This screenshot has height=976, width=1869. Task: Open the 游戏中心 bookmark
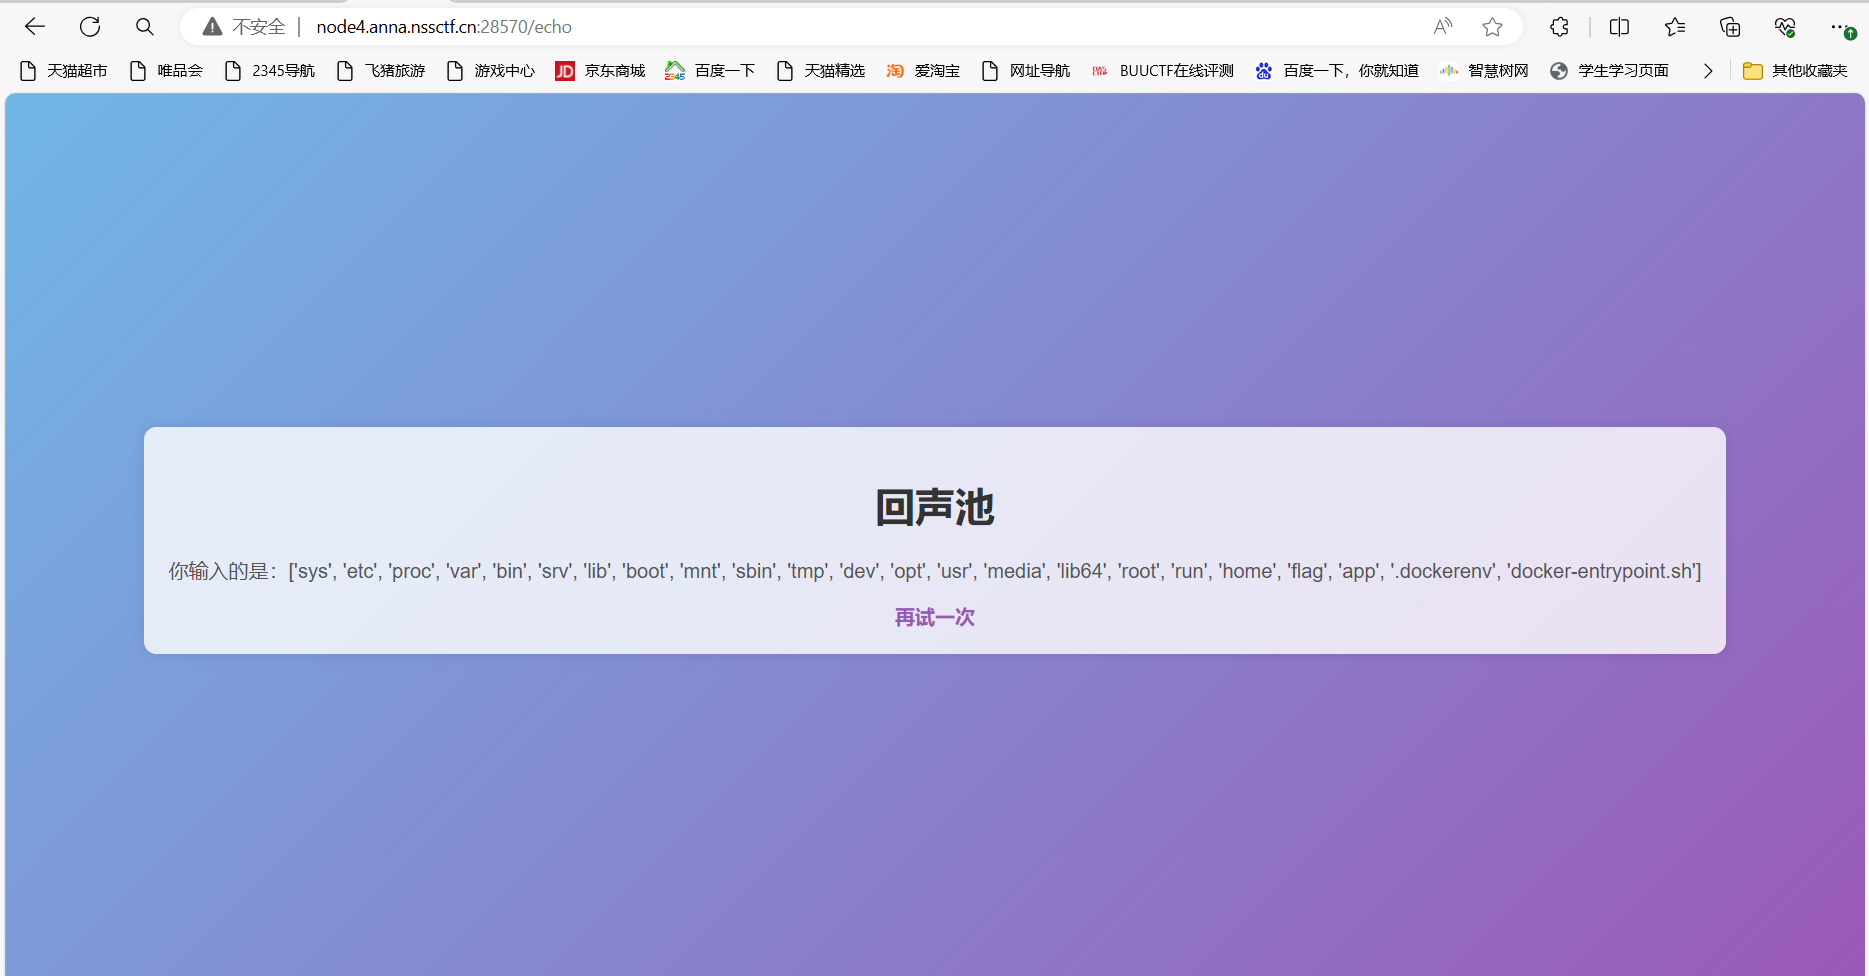pyautogui.click(x=491, y=71)
